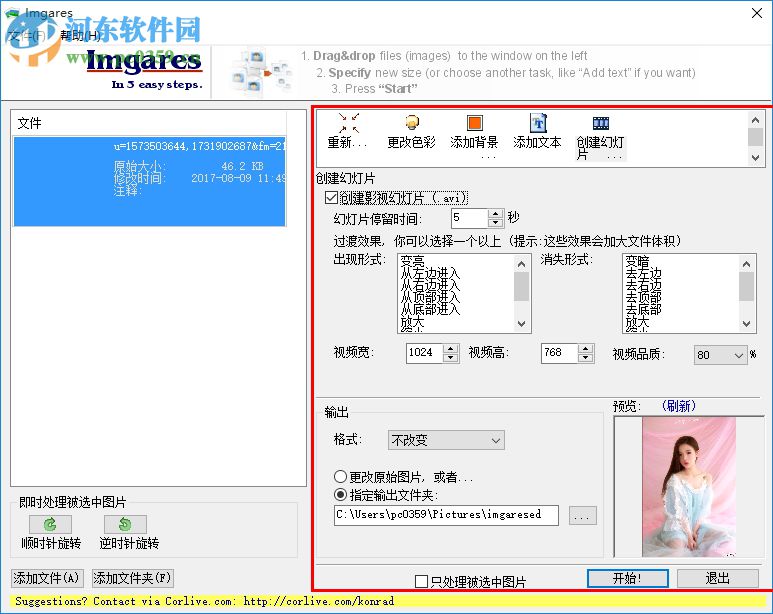The height and width of the screenshot is (614, 773).
Task: Open the 文件(F) menu
Action: click(26, 35)
